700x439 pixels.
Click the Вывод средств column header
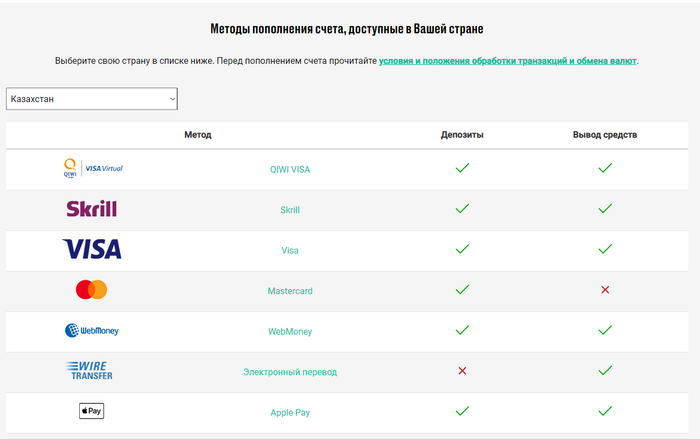(x=605, y=134)
